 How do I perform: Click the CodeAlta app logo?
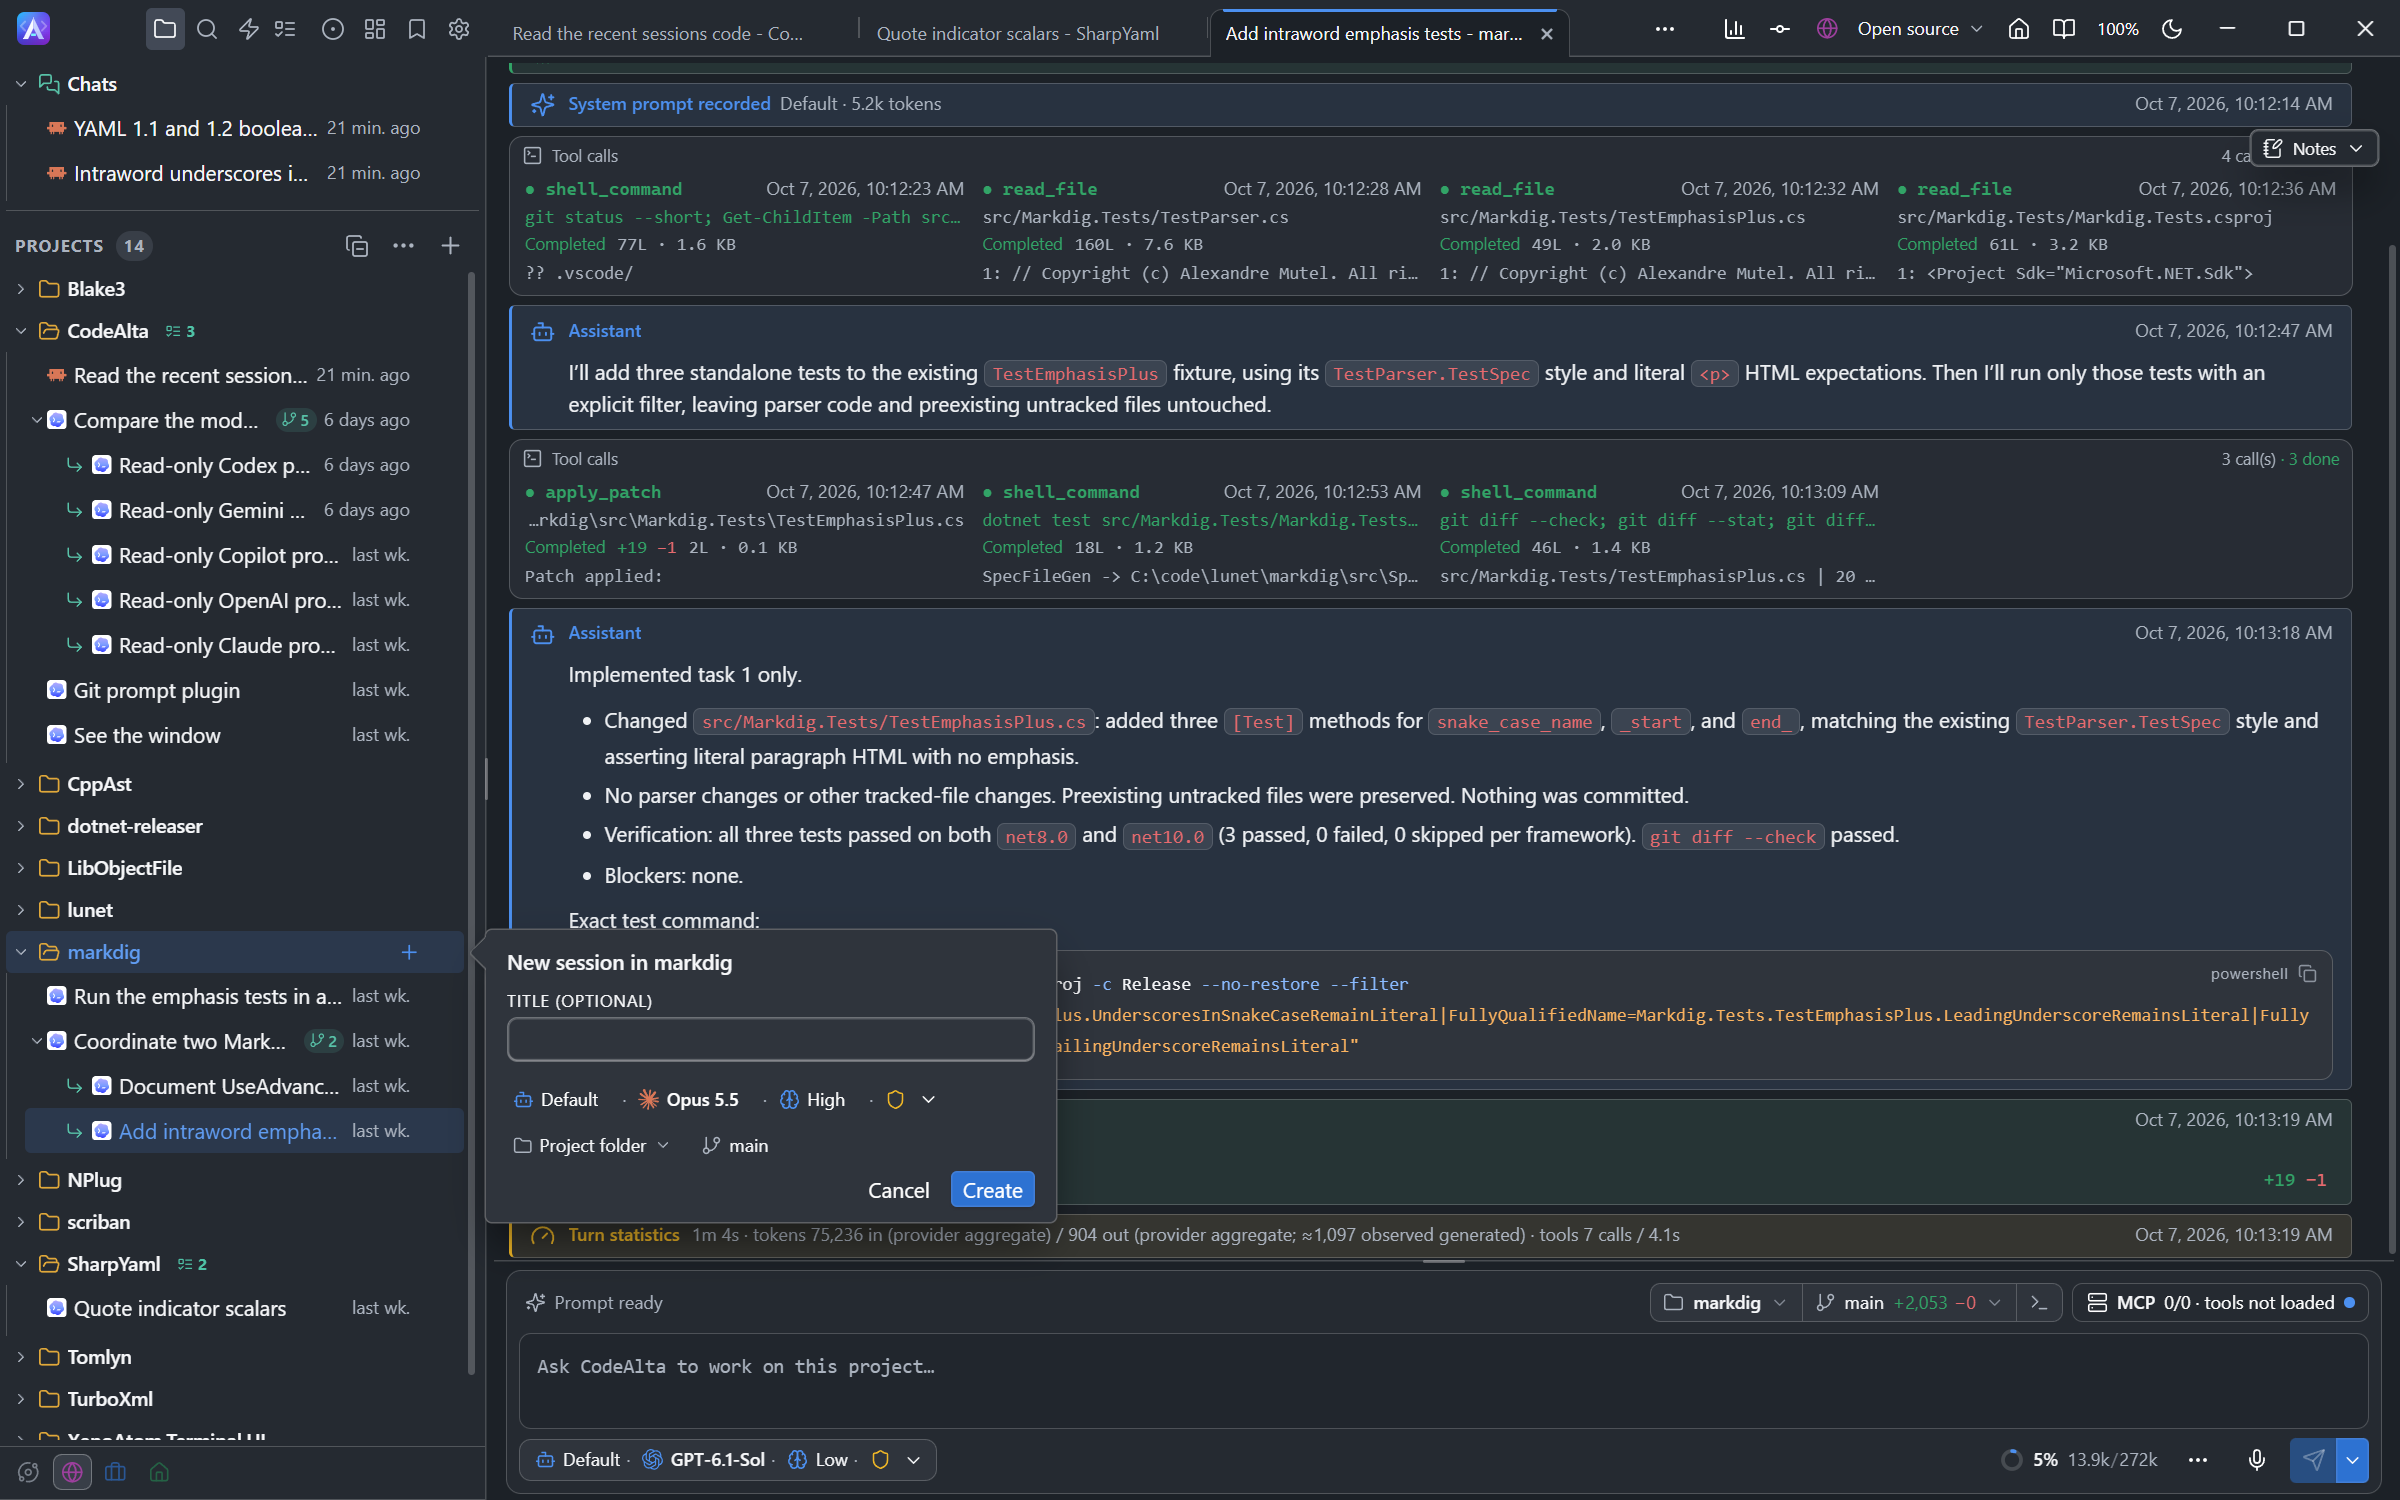[33, 29]
